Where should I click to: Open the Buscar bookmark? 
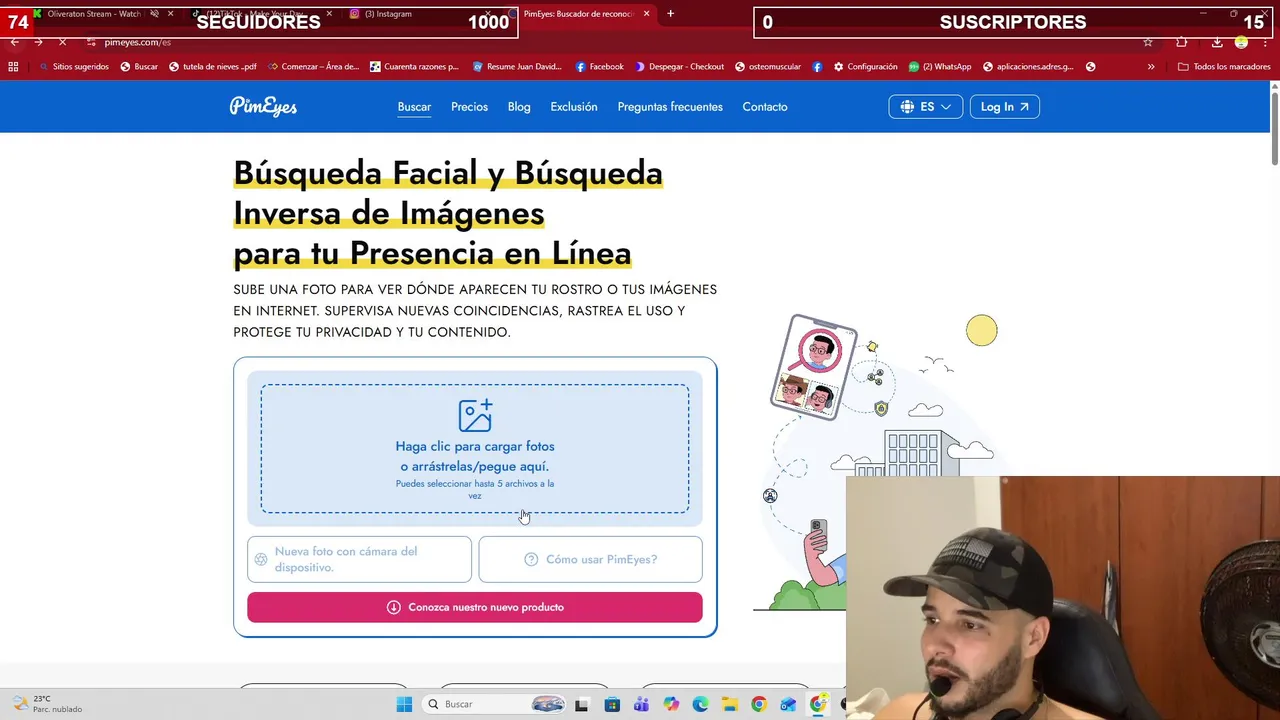click(139, 67)
